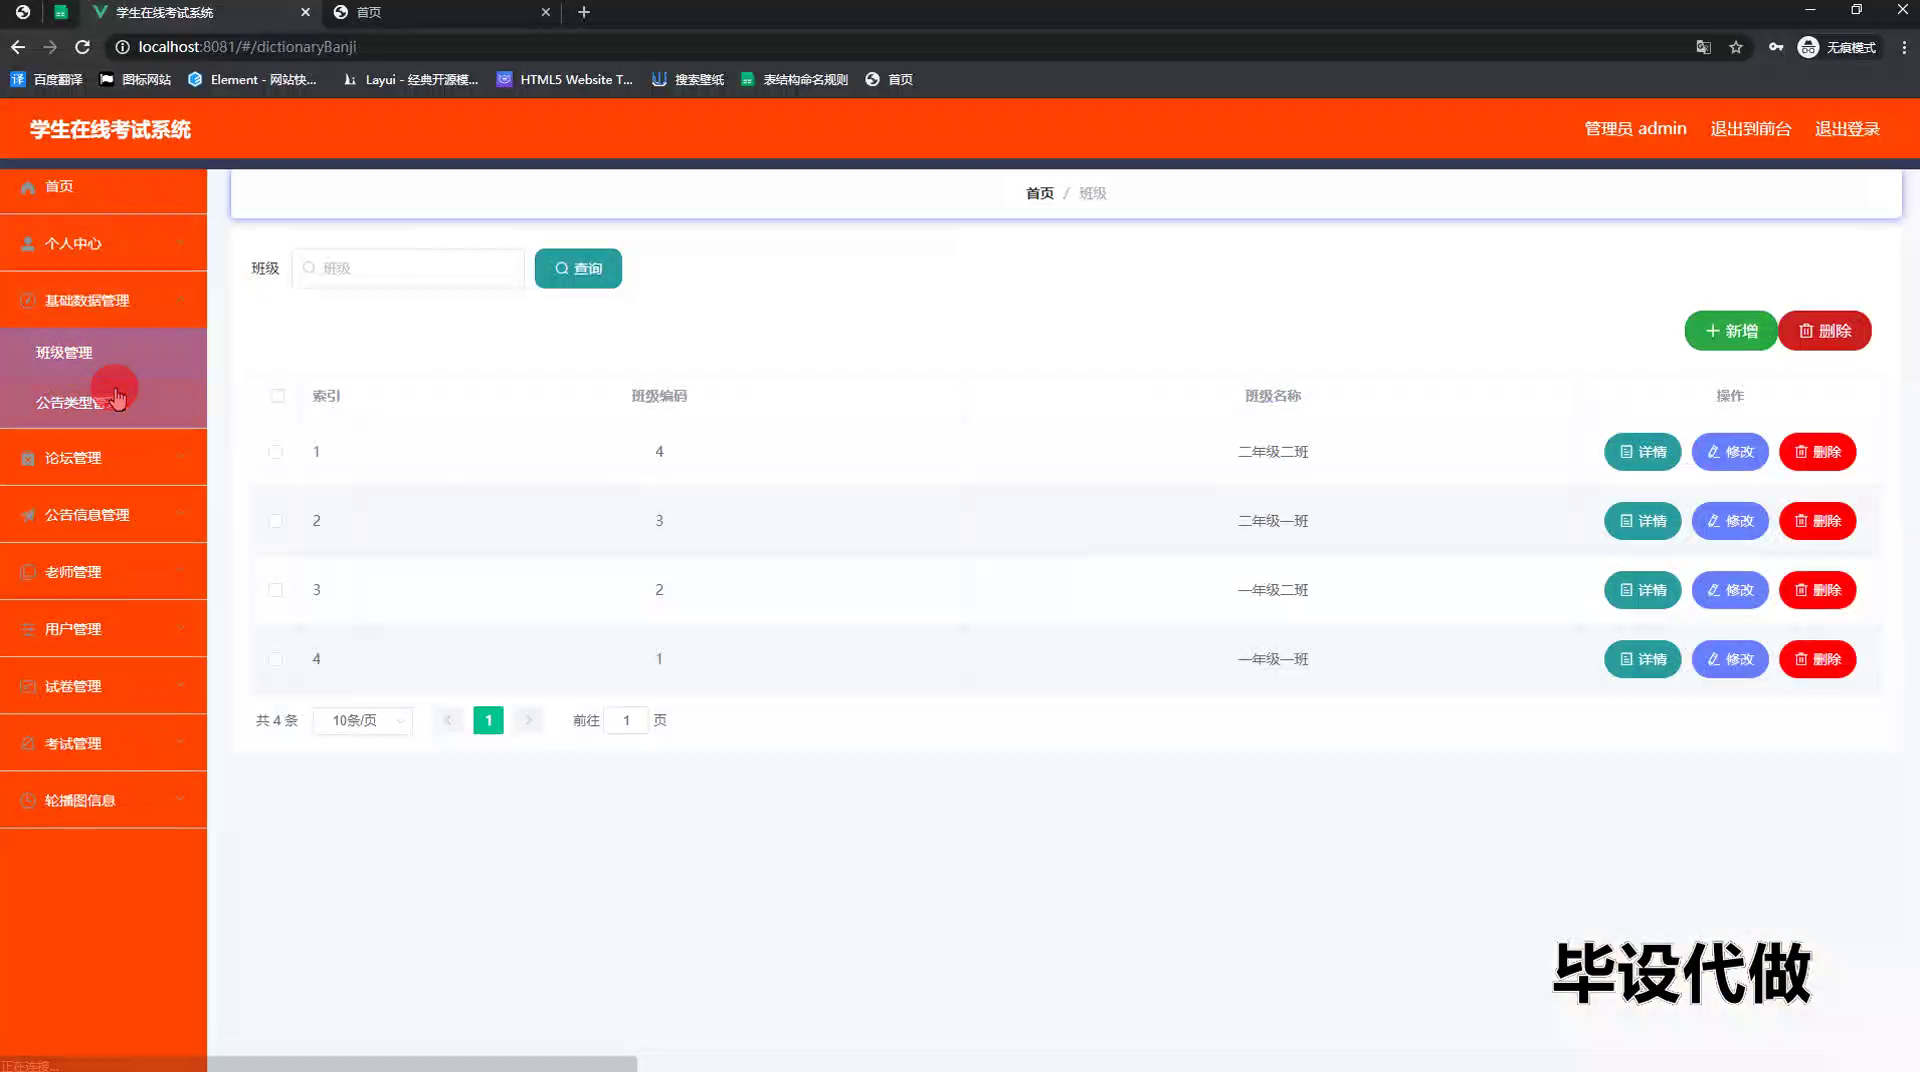Click the 论坛管理 sidebar icon
This screenshot has height=1072, width=1920.
tap(28, 458)
